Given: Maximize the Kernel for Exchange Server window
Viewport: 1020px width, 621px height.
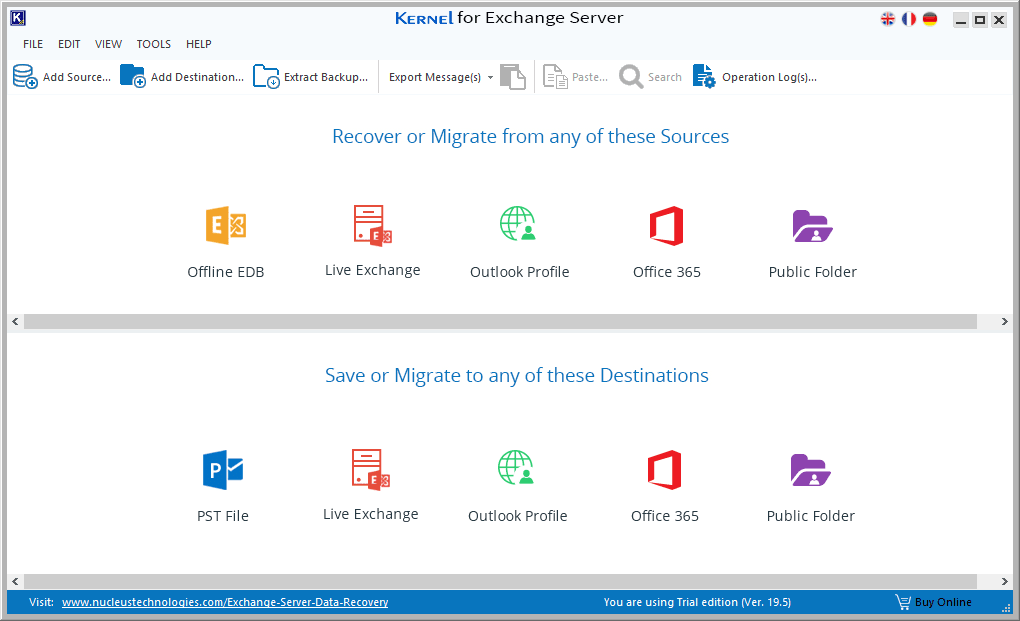Looking at the screenshot, I should [980, 20].
